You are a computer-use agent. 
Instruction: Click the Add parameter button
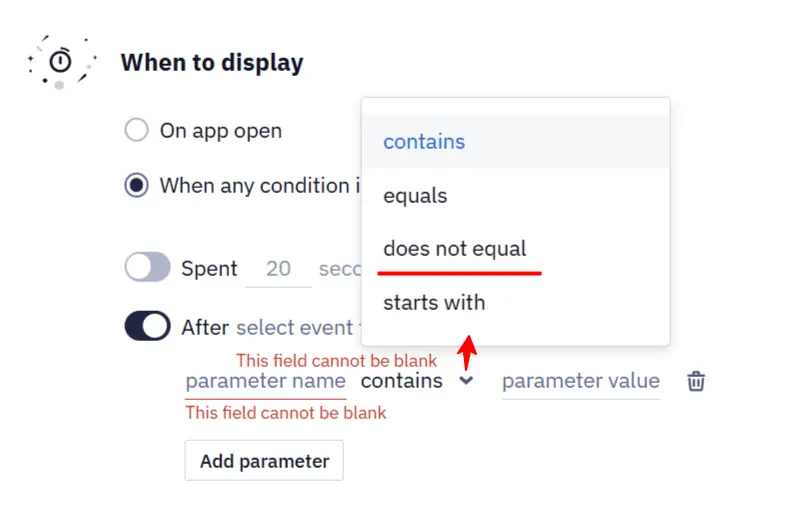point(264,461)
